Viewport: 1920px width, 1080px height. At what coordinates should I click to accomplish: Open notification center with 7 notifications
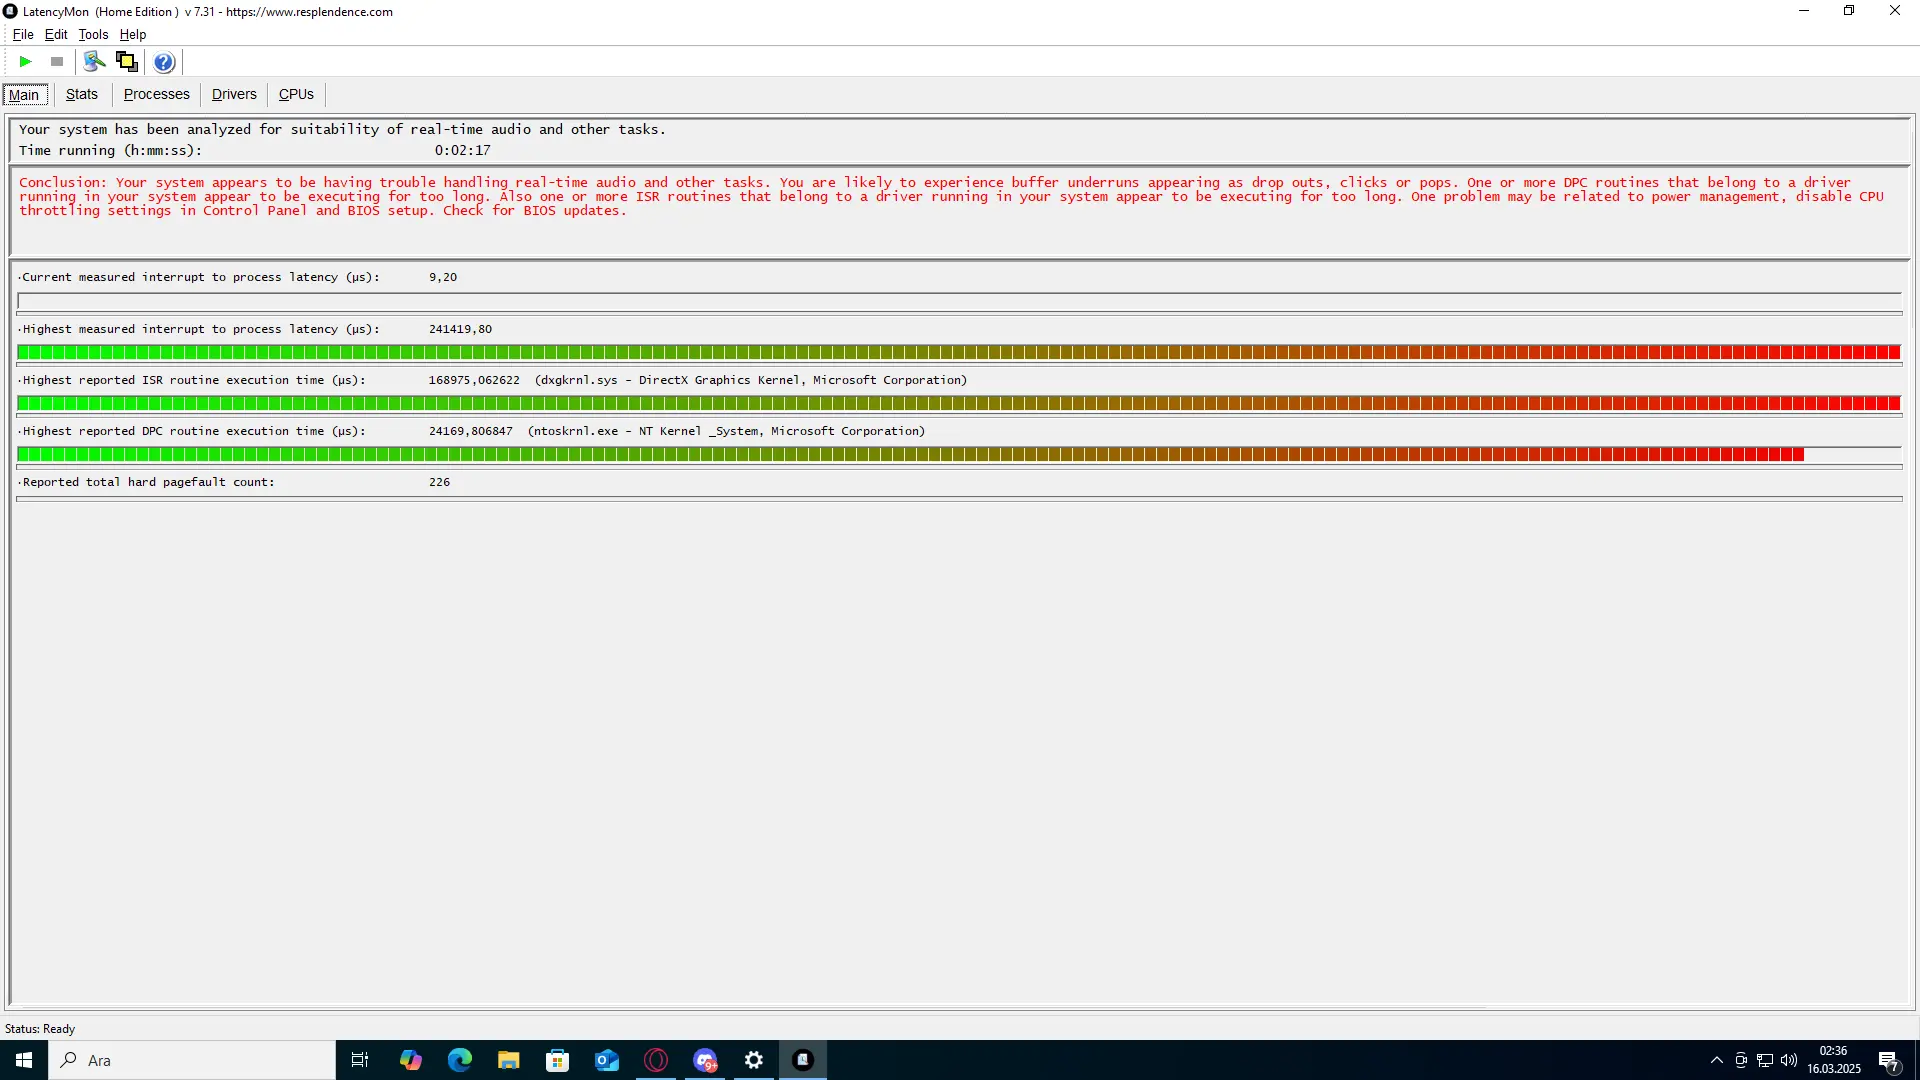click(x=1889, y=1061)
